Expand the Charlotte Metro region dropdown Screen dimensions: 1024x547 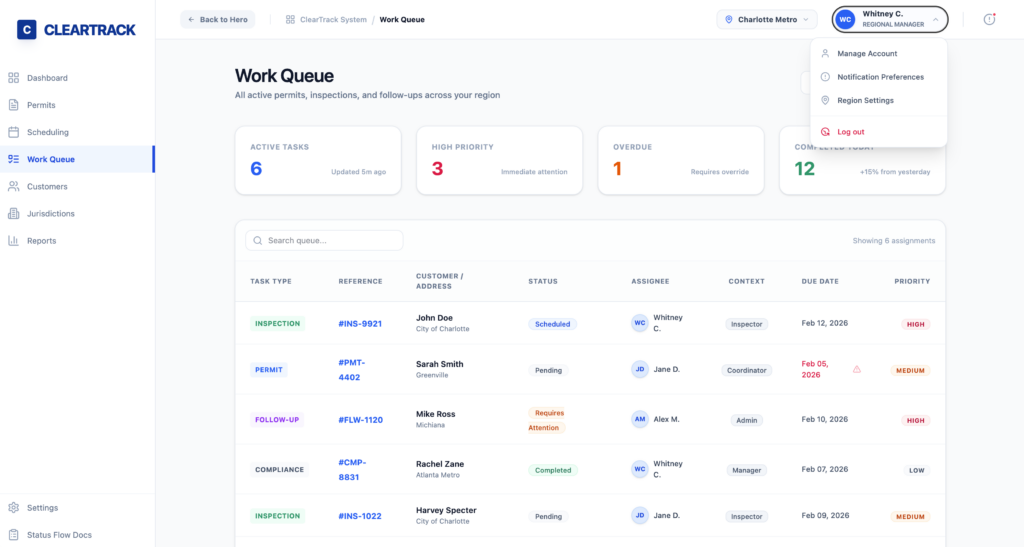tap(767, 19)
